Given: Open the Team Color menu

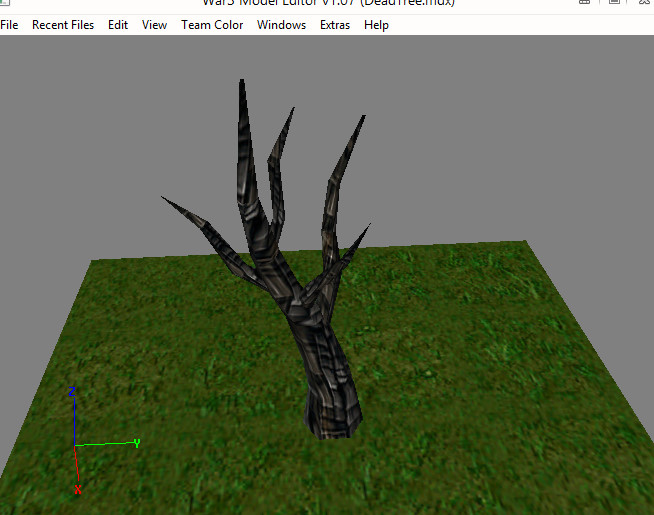Looking at the screenshot, I should coord(212,25).
